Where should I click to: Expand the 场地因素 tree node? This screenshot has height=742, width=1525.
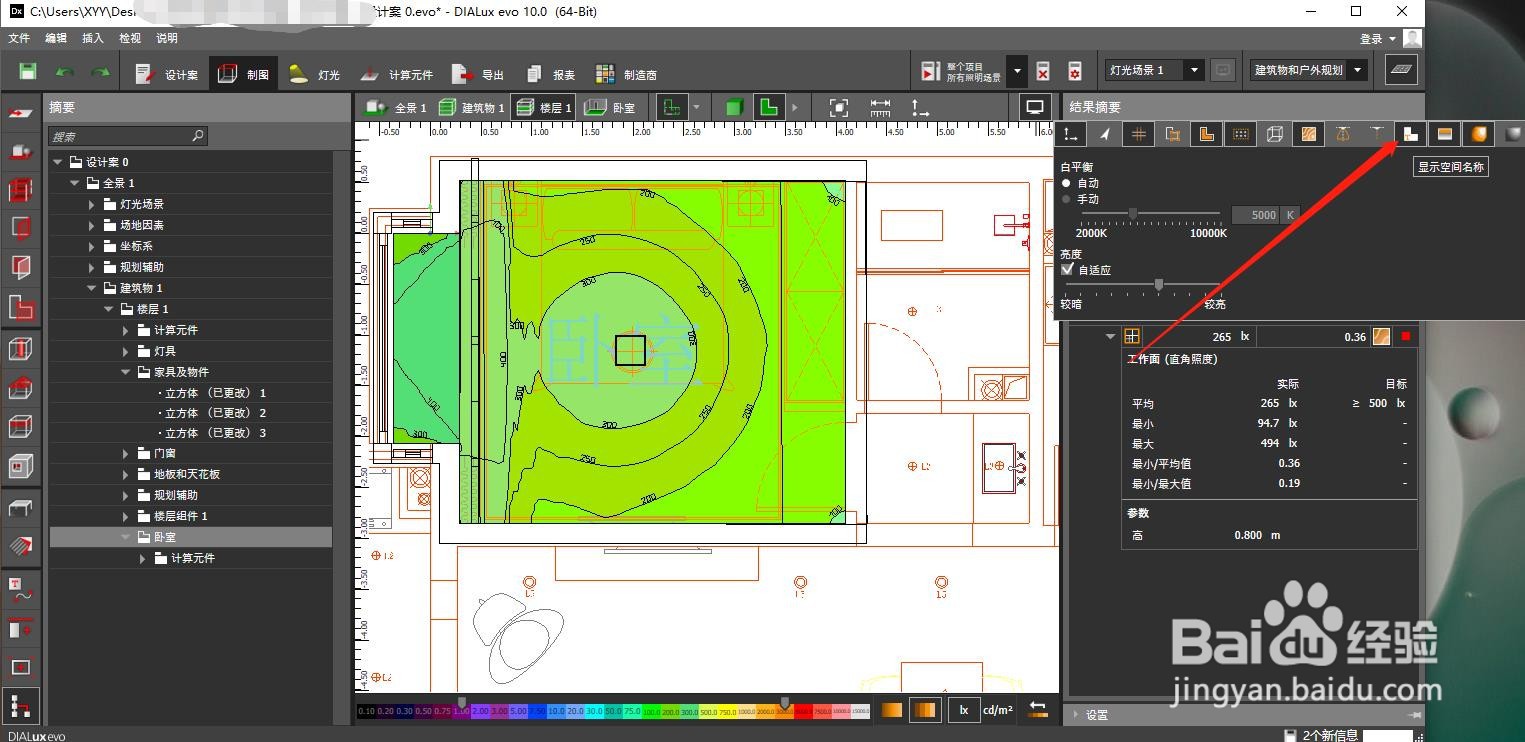[x=92, y=225]
